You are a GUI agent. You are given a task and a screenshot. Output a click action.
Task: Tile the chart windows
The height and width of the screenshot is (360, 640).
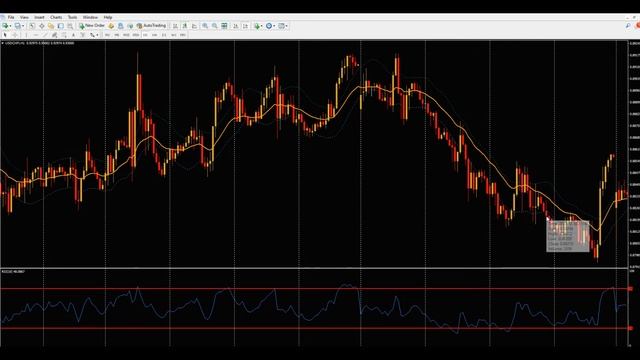224,26
